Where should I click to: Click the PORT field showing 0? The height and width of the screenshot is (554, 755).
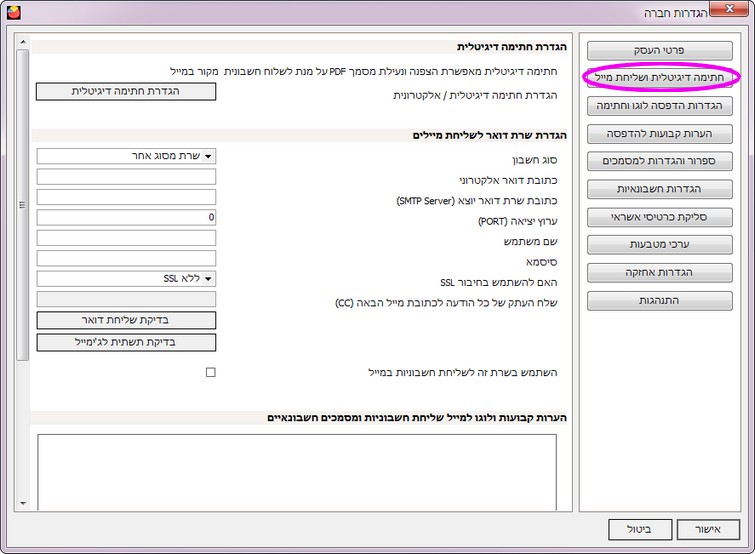click(126, 218)
